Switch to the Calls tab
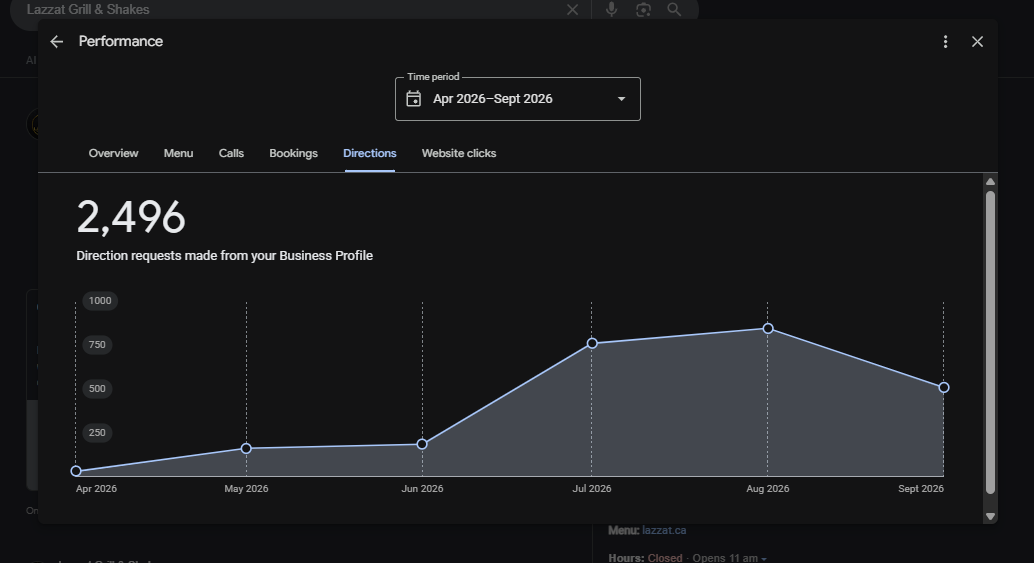 [231, 153]
